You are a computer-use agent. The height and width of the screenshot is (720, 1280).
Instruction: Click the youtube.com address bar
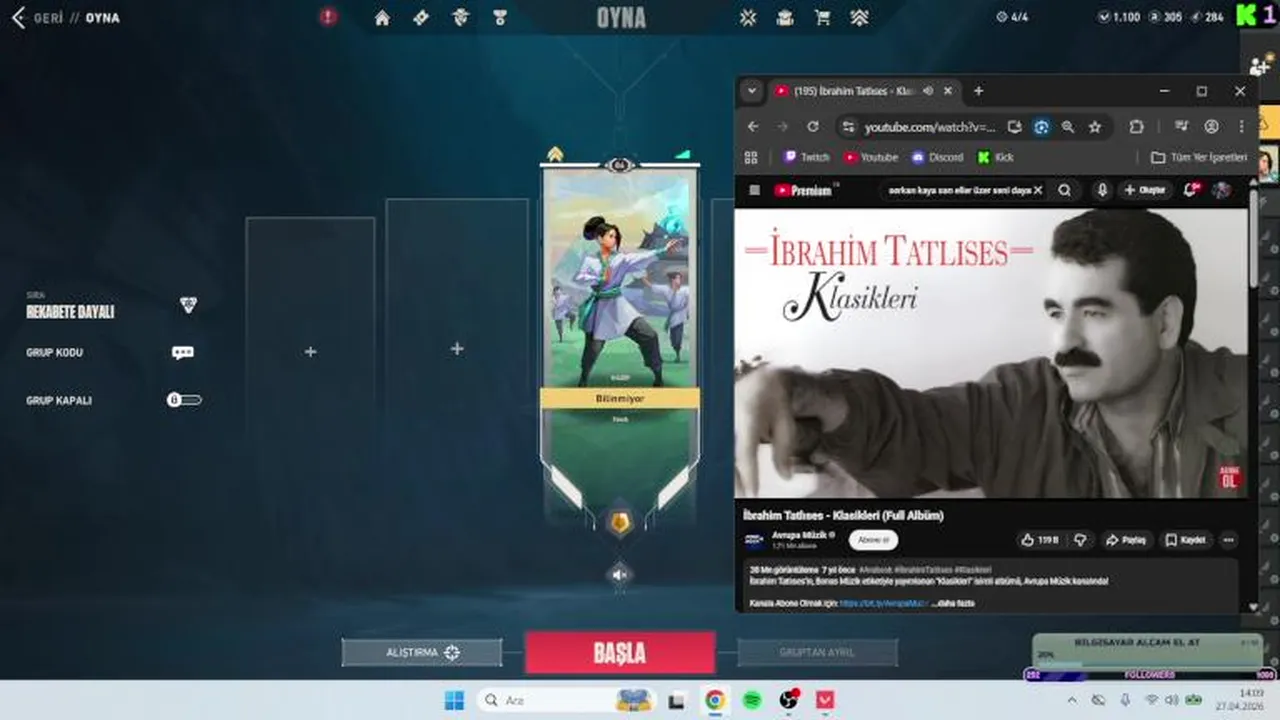pyautogui.click(x=930, y=127)
